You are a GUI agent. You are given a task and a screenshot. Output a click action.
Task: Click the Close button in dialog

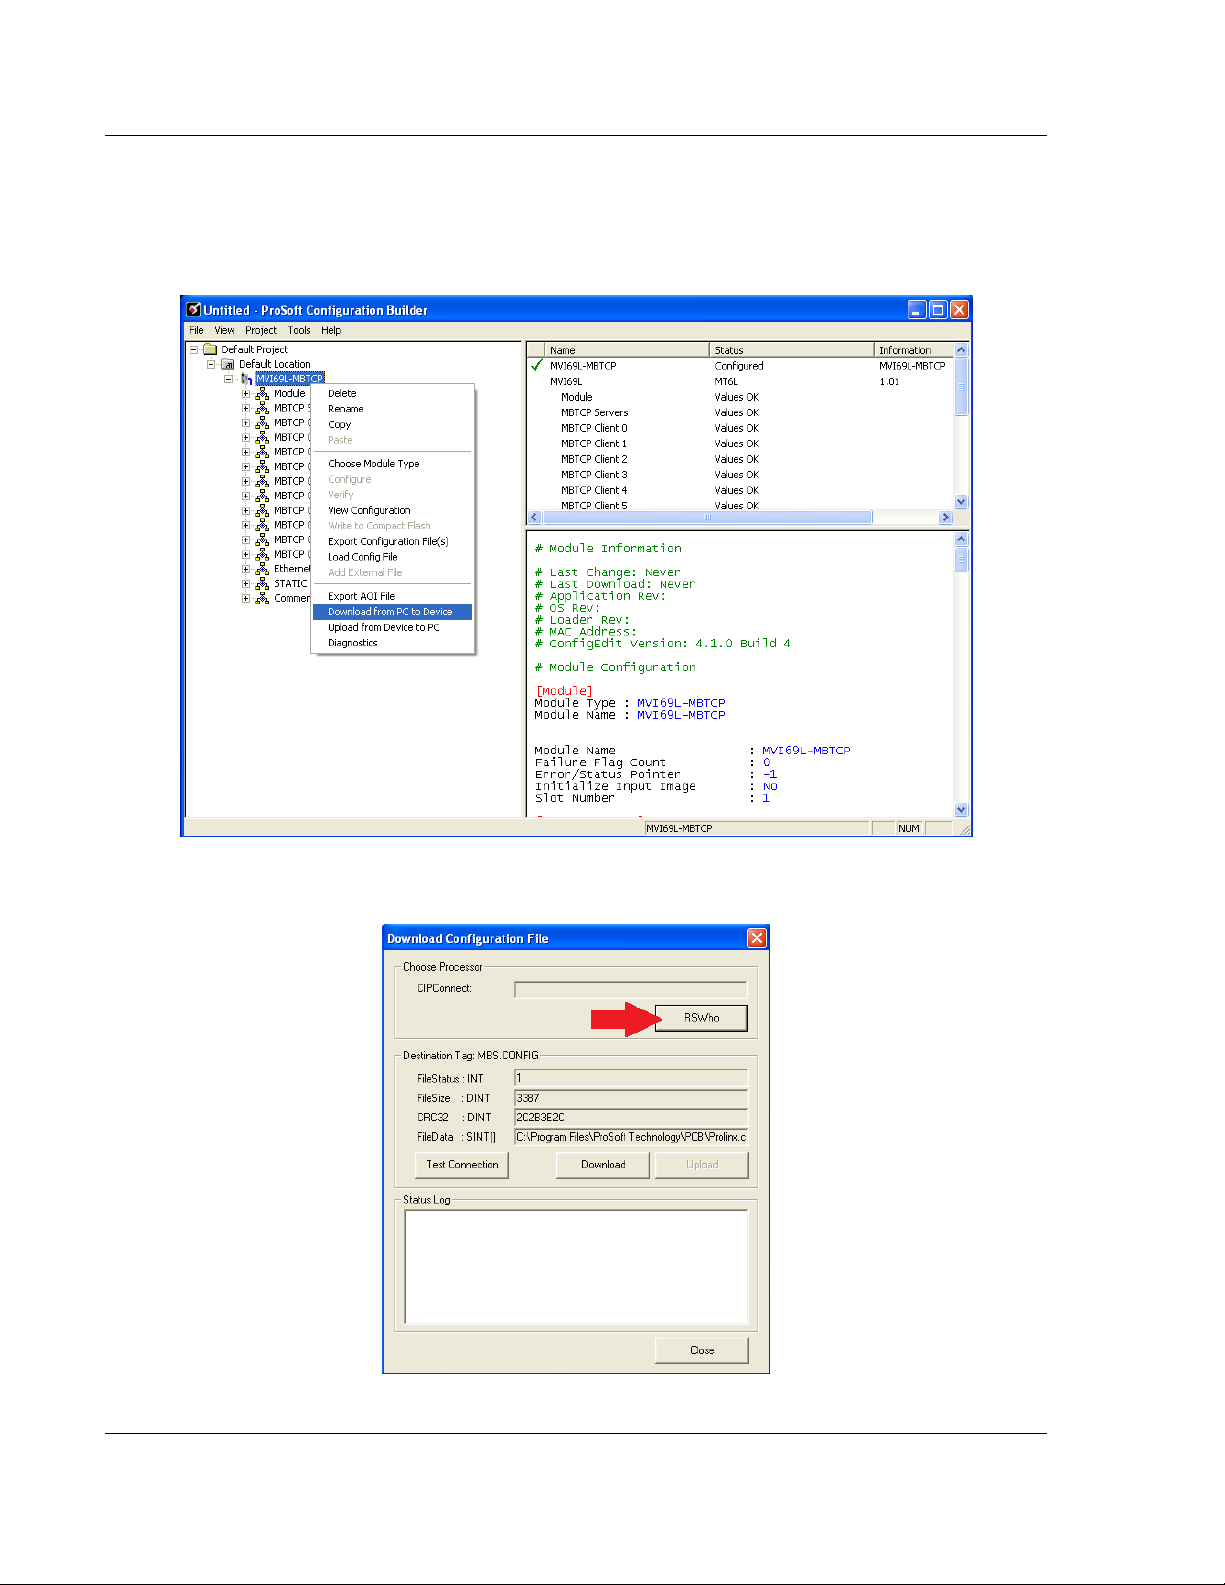702,1350
